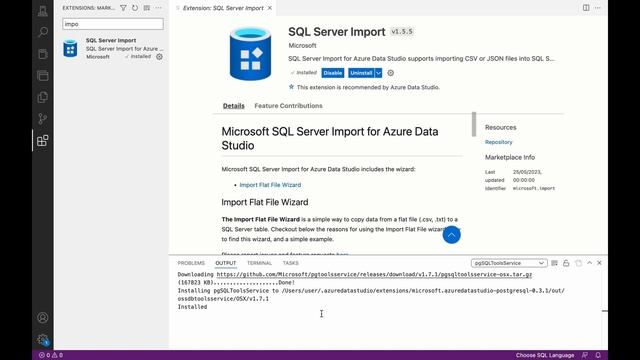Click the SQL Server Import icon in the extensions list
Screen dimensions: 640x360
click(70, 48)
